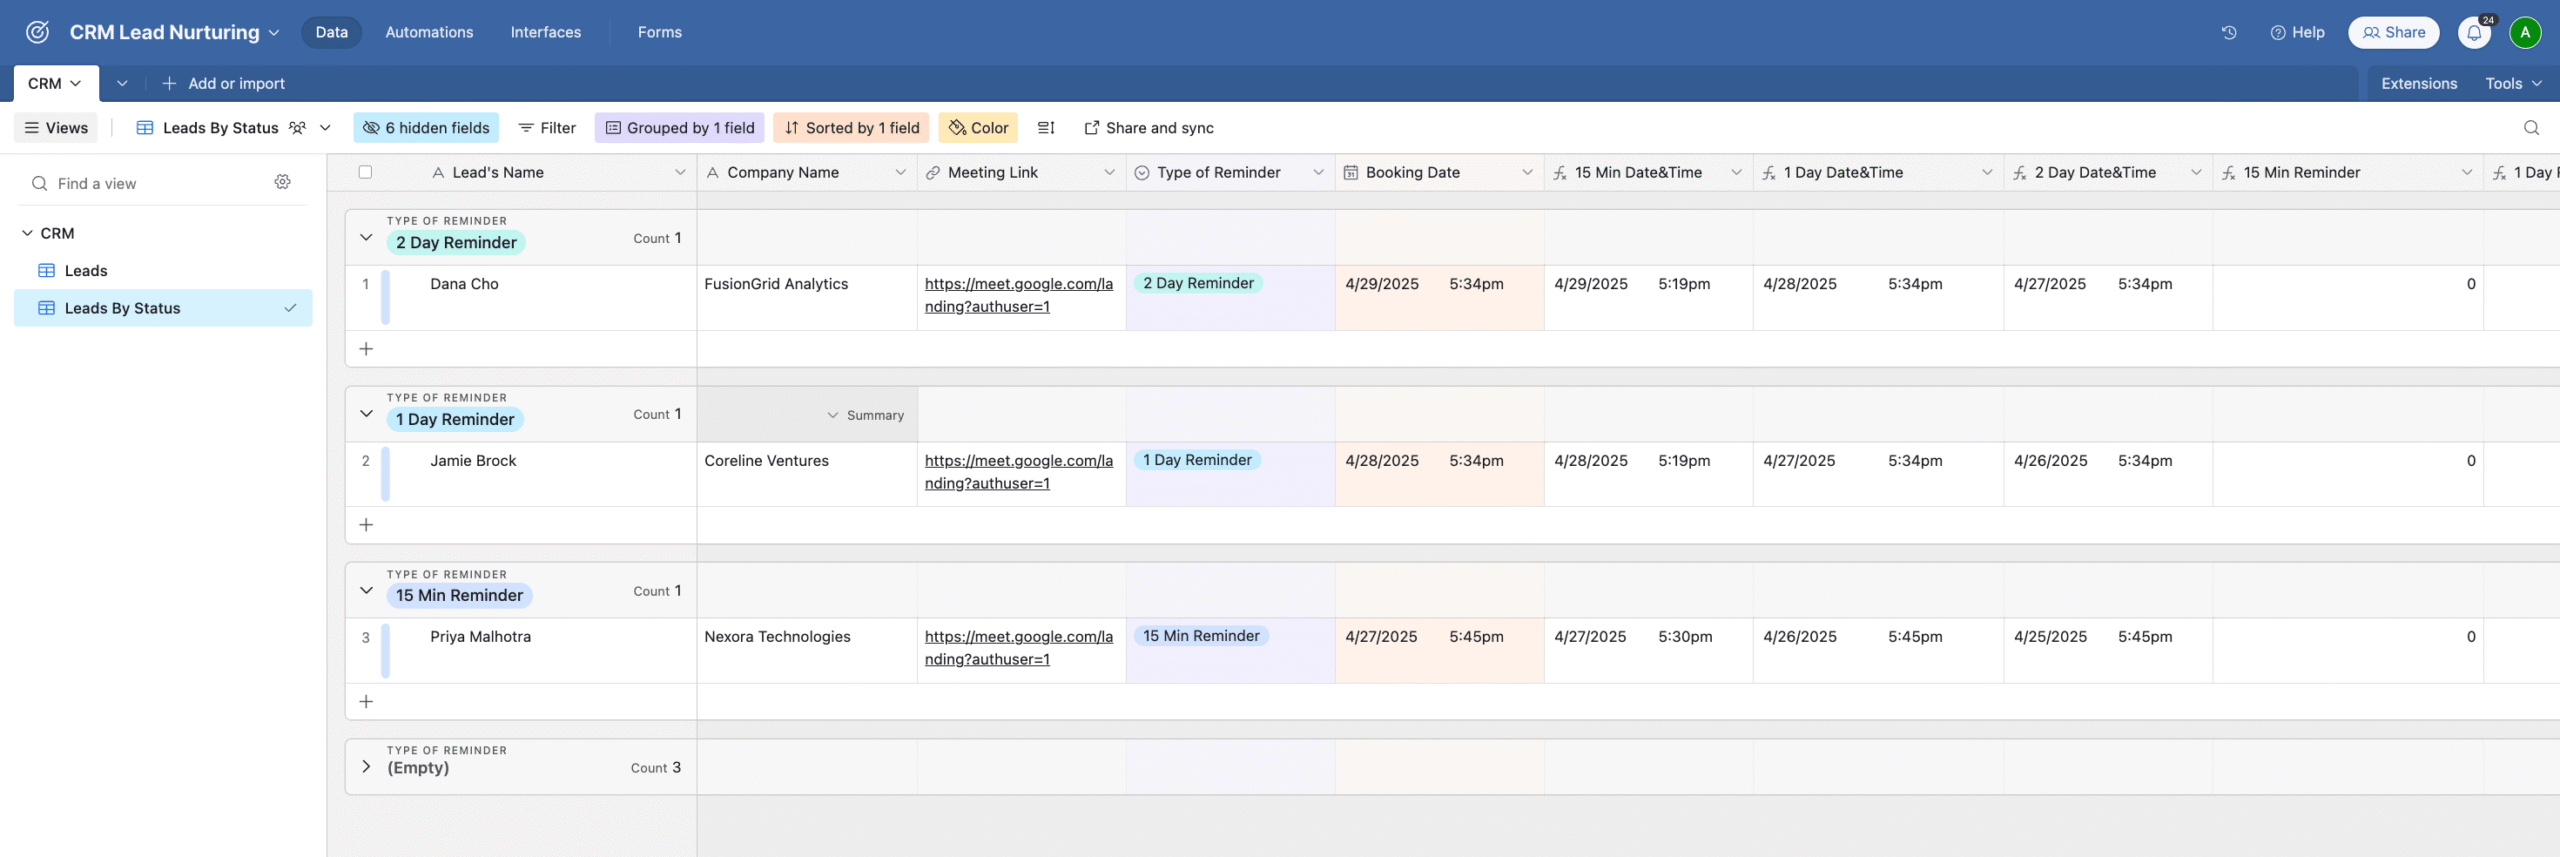
Task: Click the Airtable home logo icon
Action: click(37, 32)
